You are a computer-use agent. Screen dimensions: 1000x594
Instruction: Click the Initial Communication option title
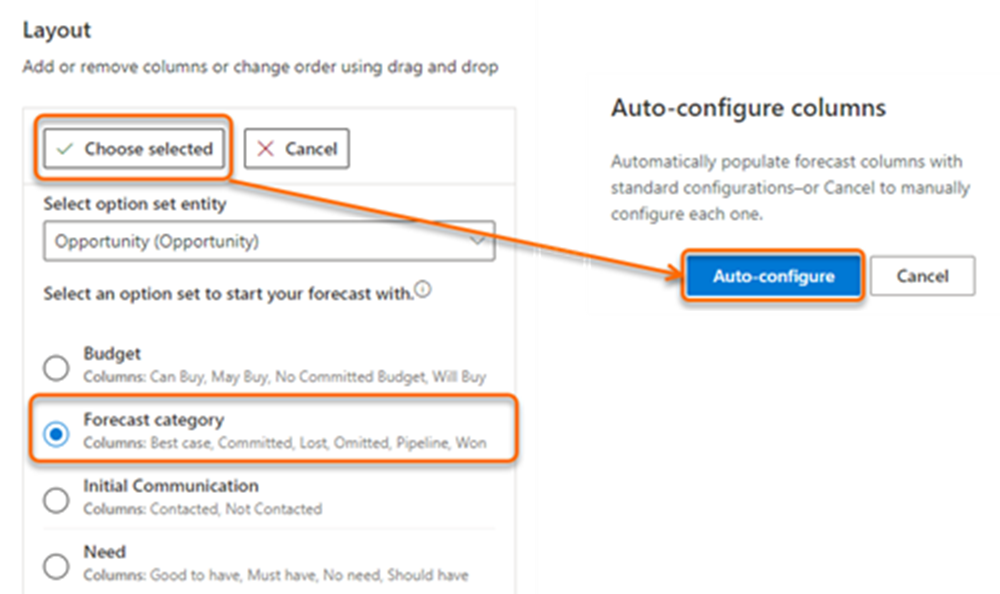click(170, 486)
